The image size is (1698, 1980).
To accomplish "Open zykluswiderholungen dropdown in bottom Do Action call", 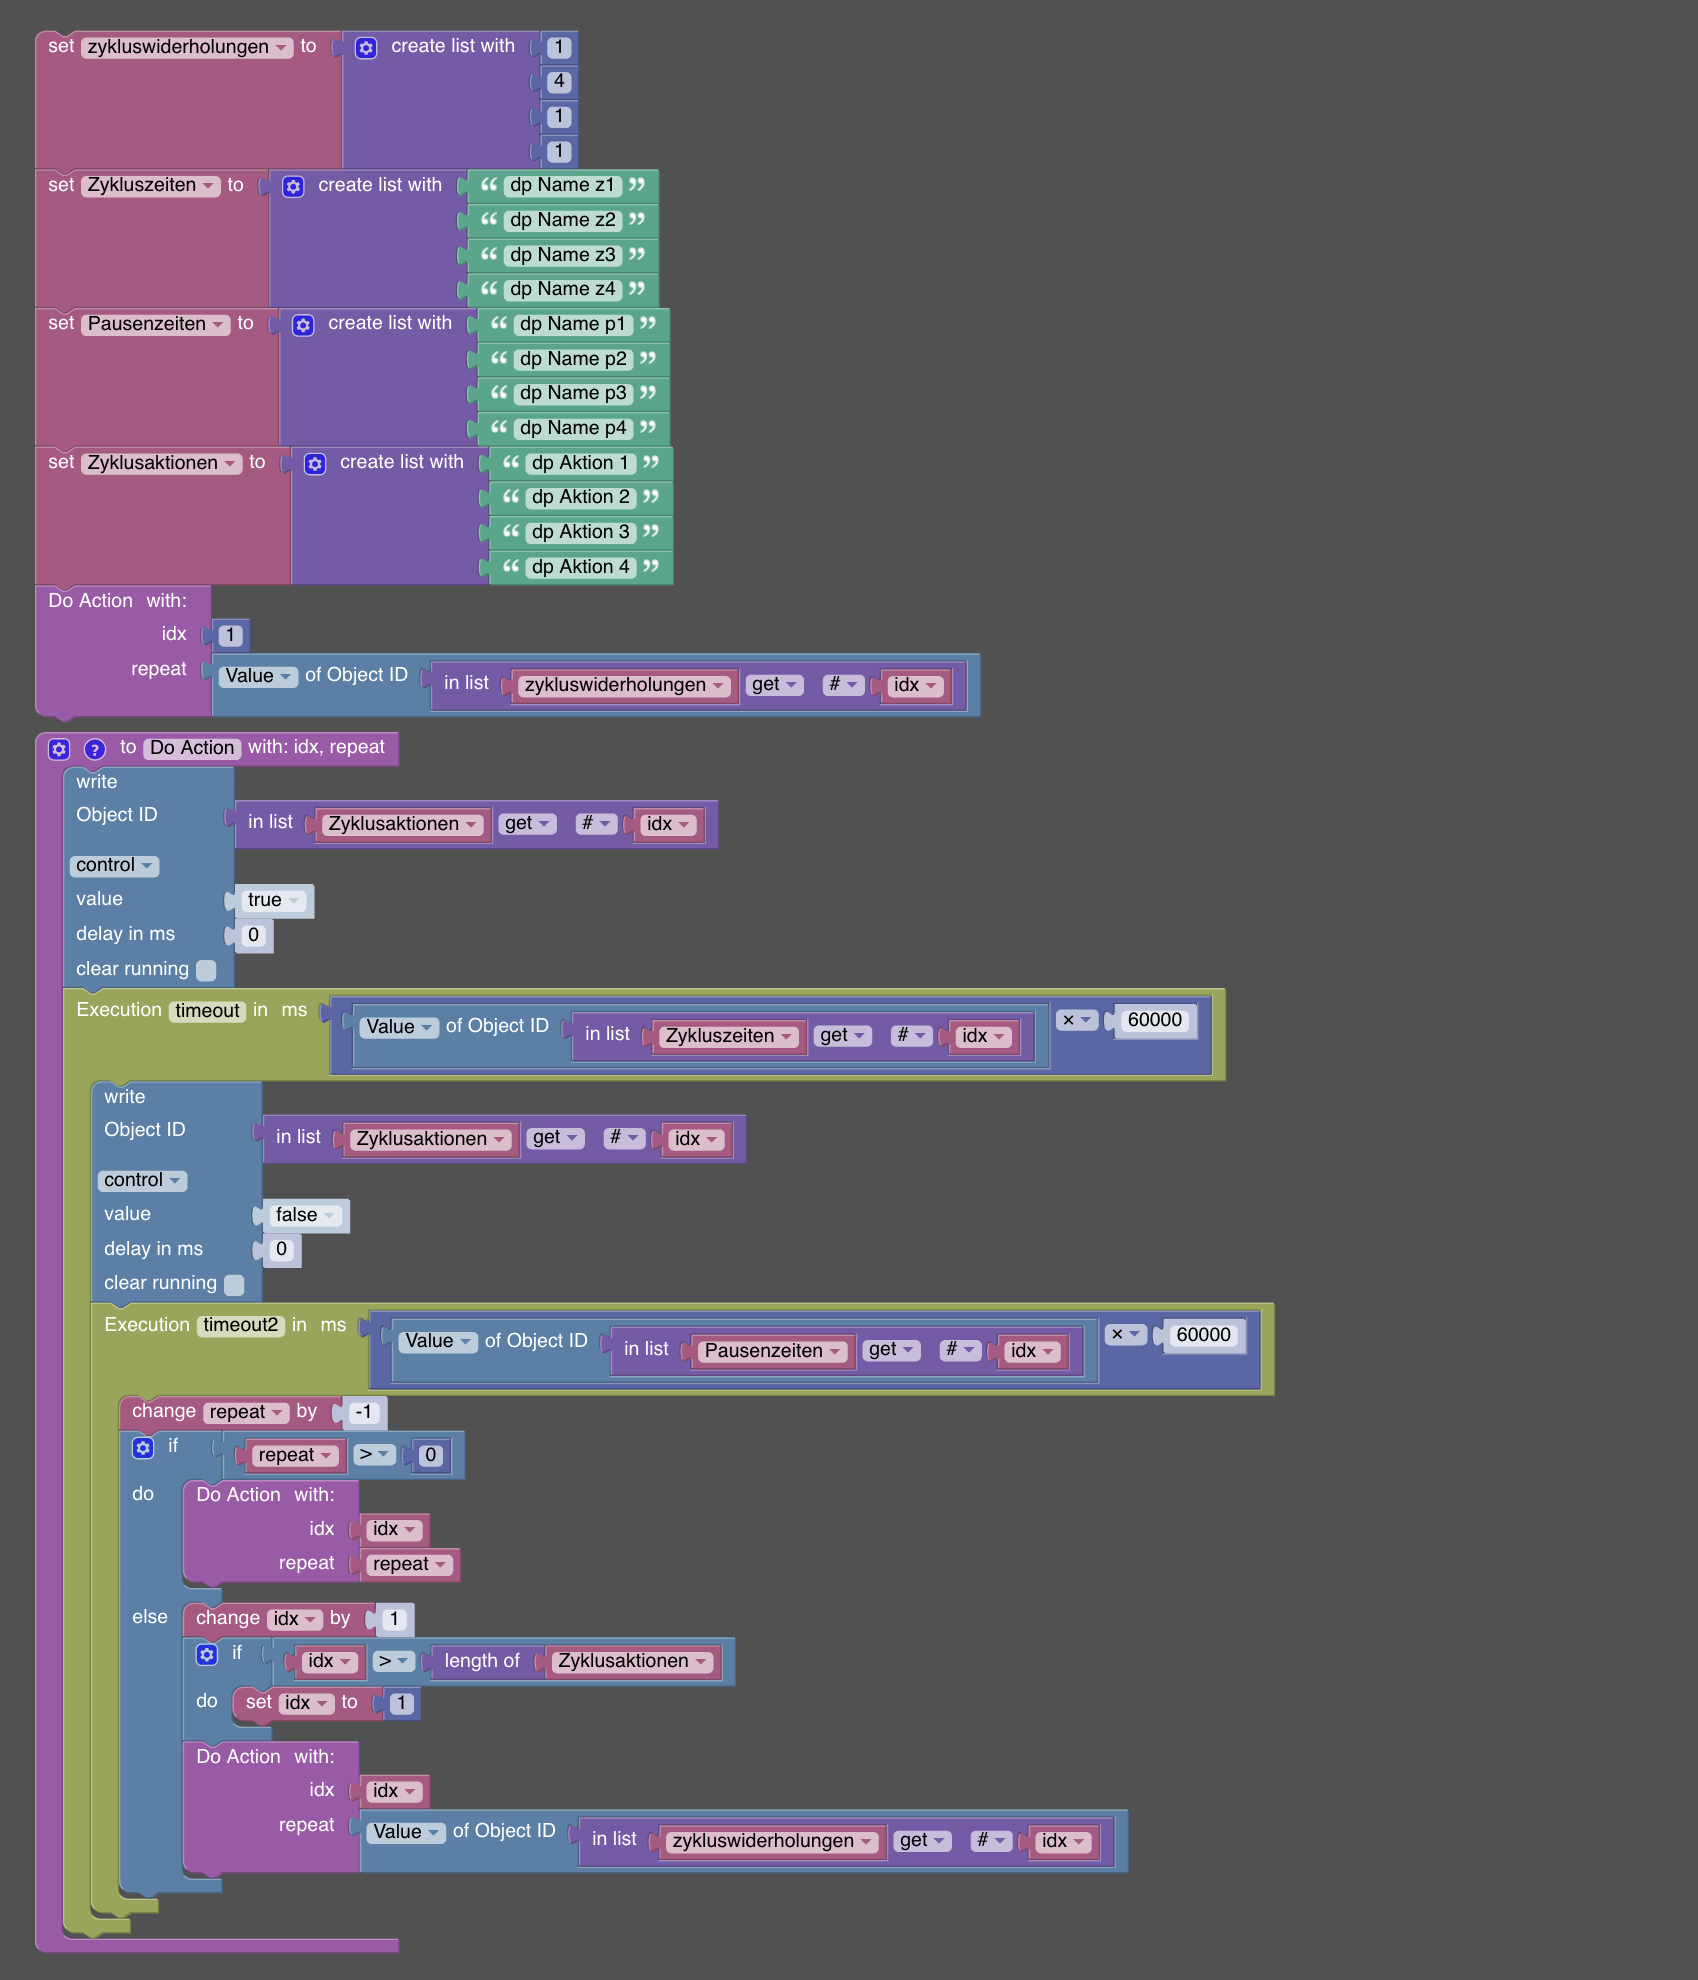I will pos(772,1841).
